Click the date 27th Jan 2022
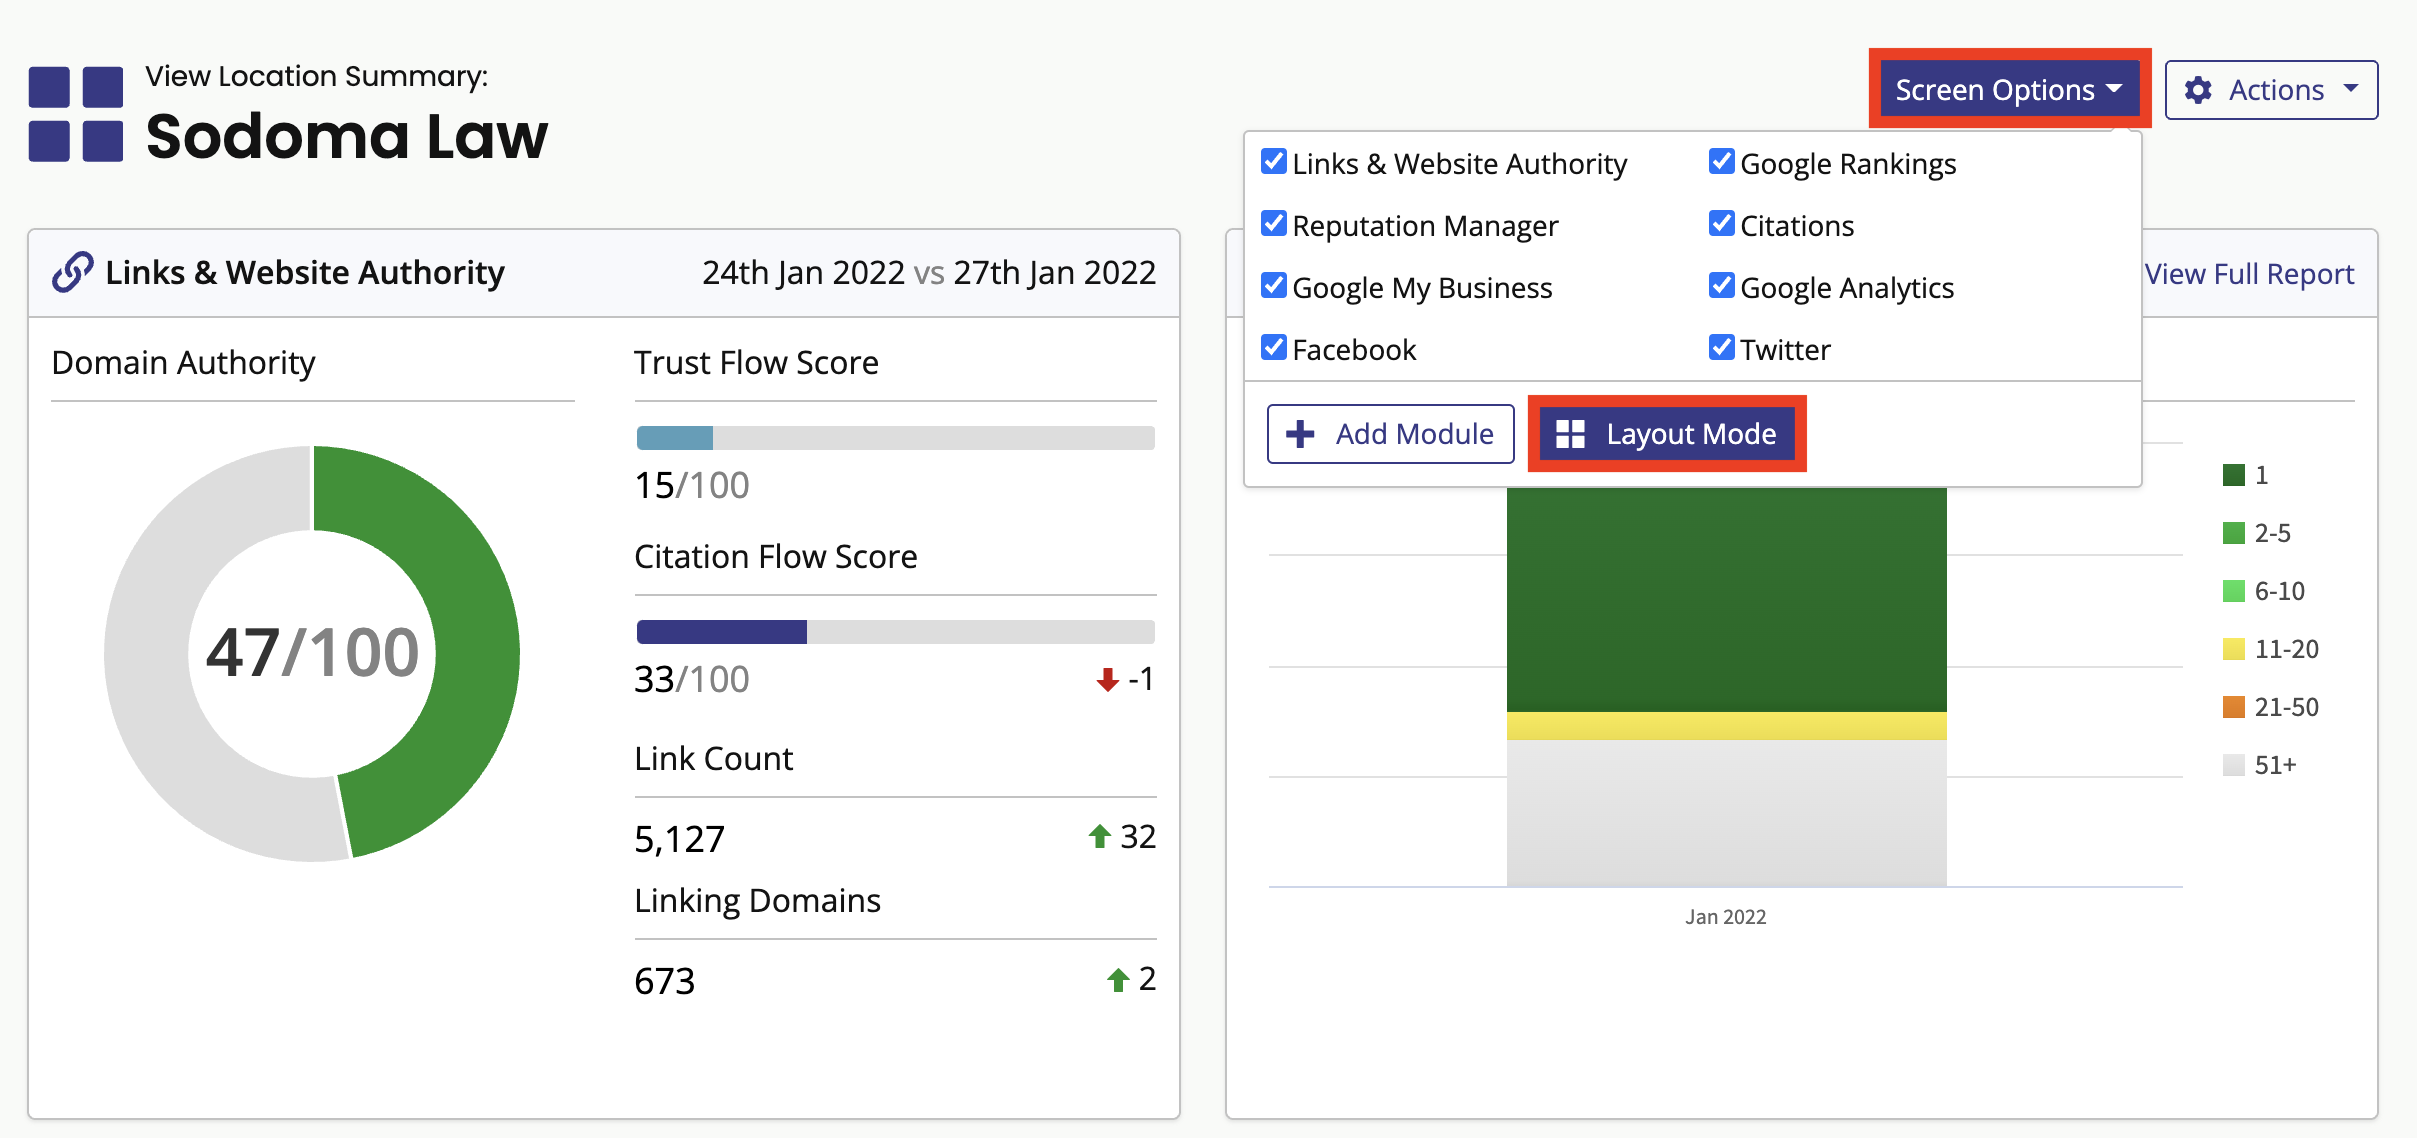This screenshot has width=2417, height=1138. tap(1055, 272)
